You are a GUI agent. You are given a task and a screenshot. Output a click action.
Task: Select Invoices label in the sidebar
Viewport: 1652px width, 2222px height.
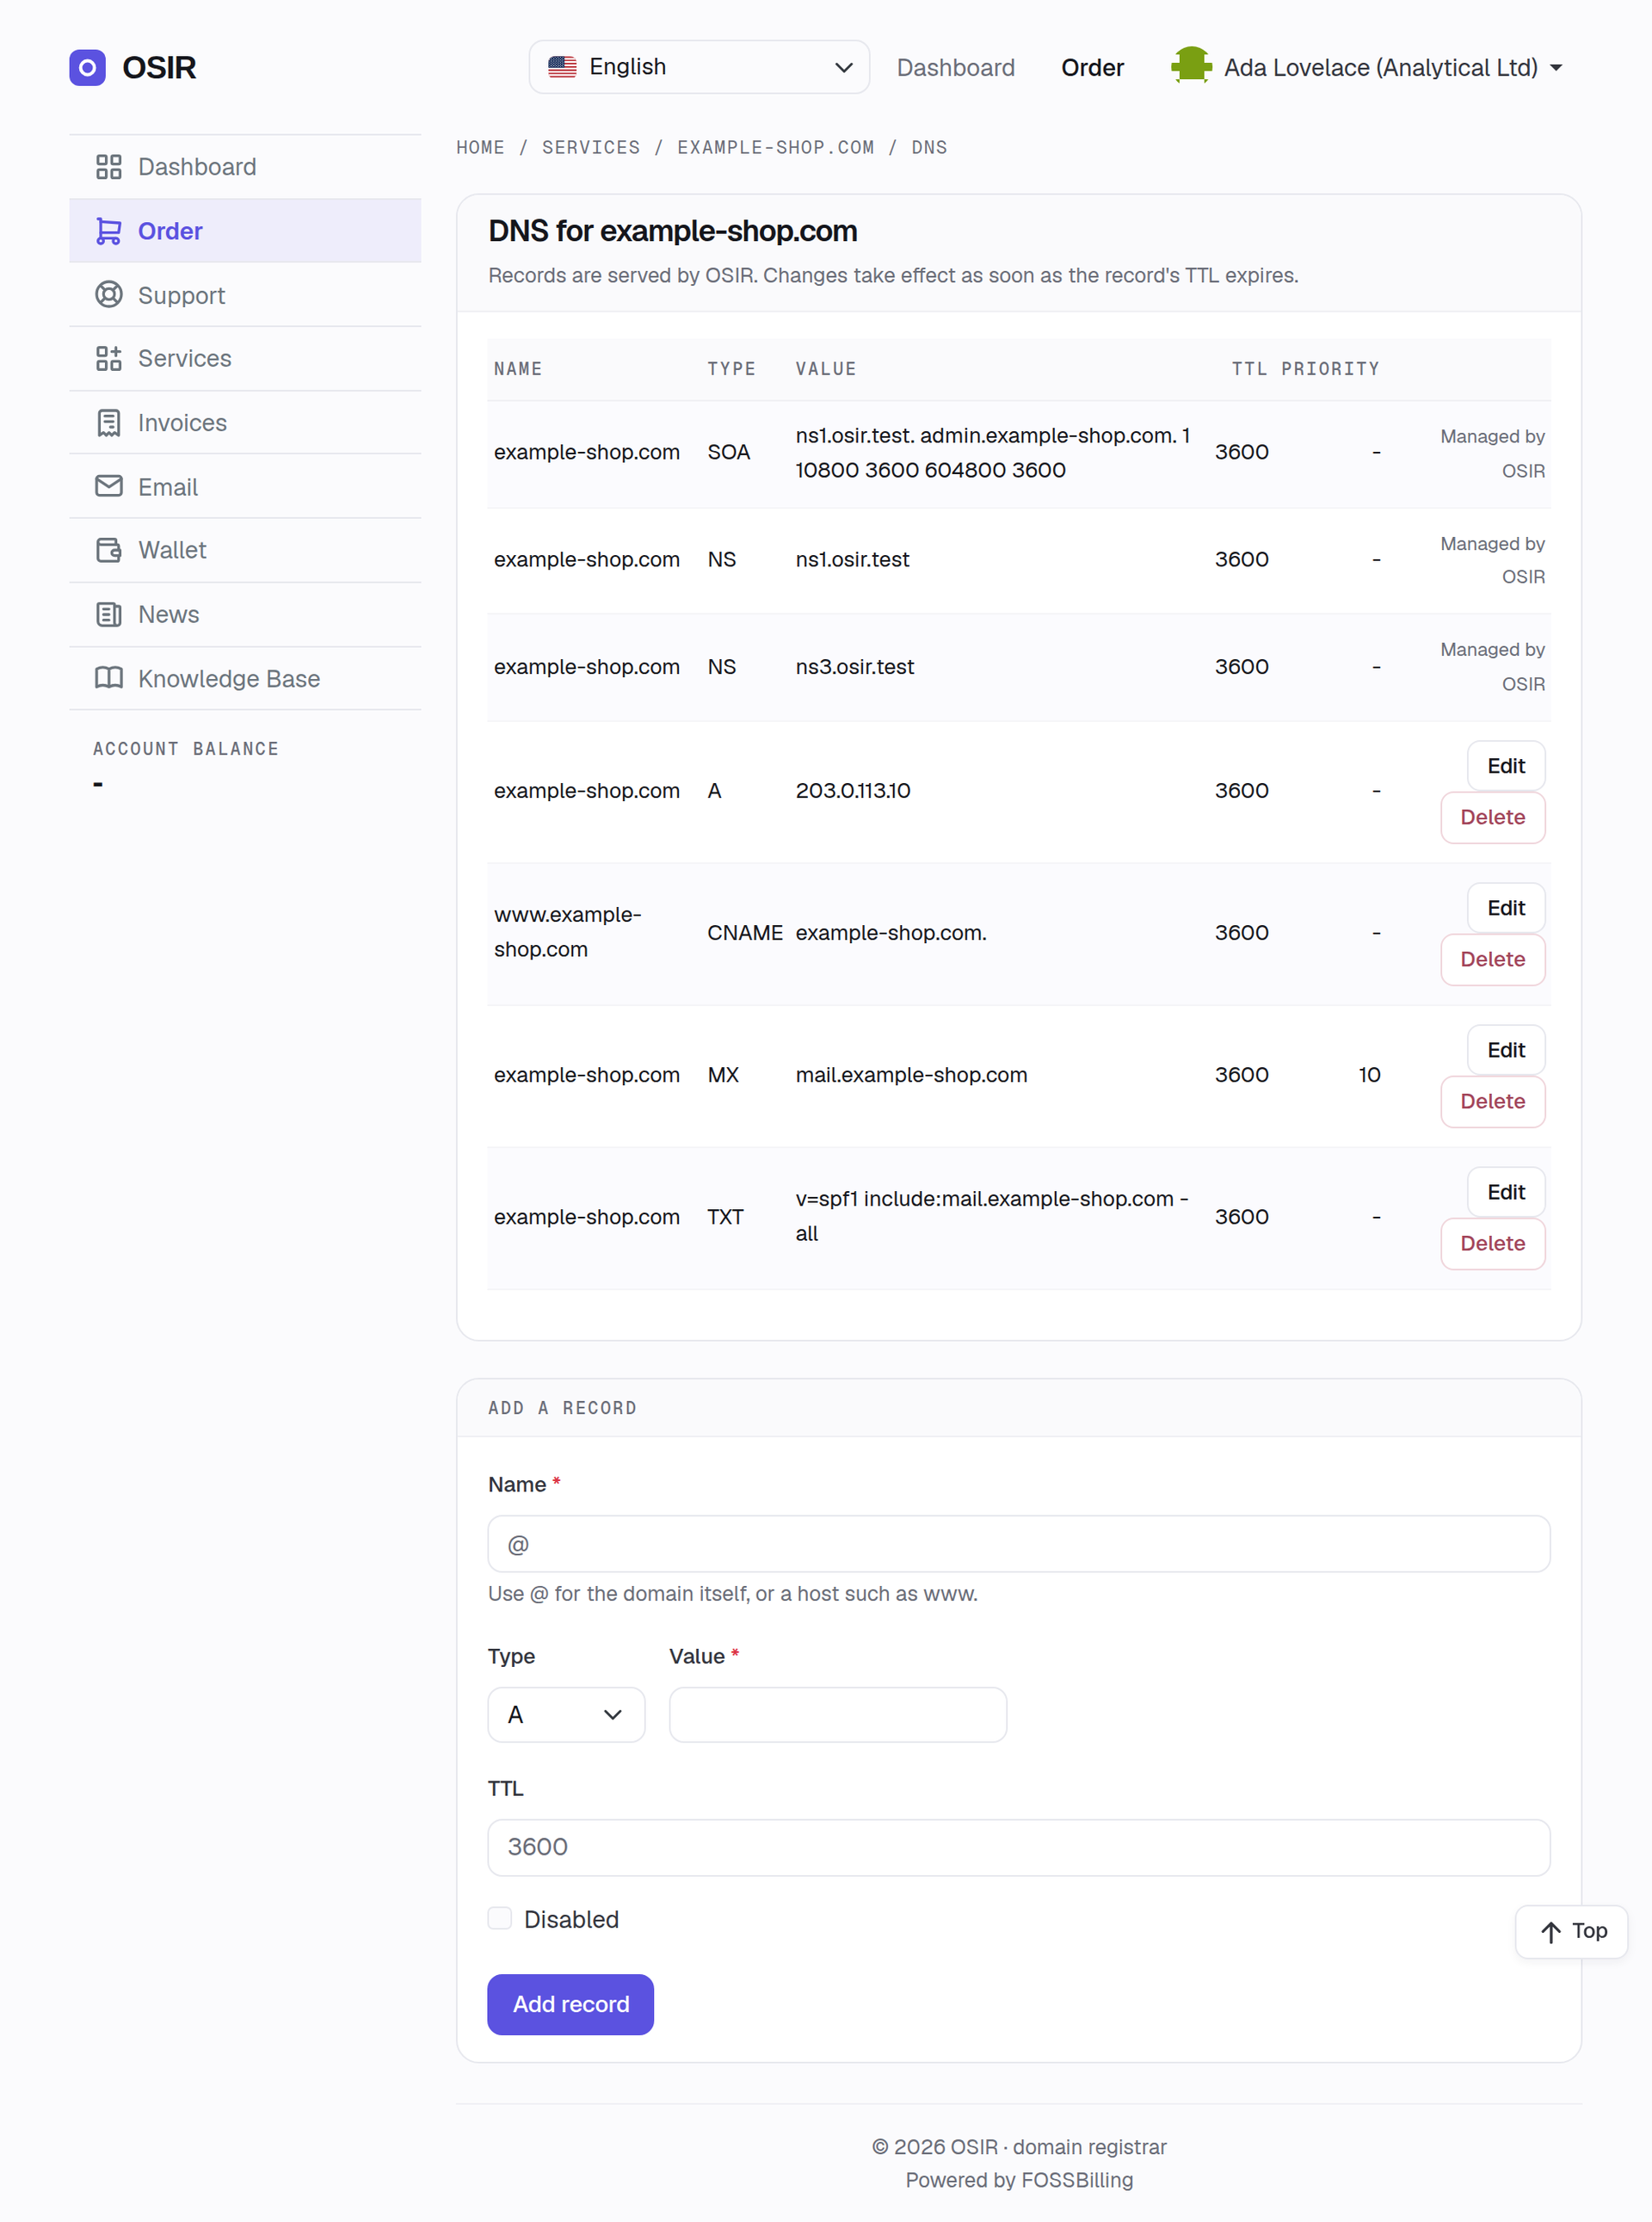pos(182,423)
